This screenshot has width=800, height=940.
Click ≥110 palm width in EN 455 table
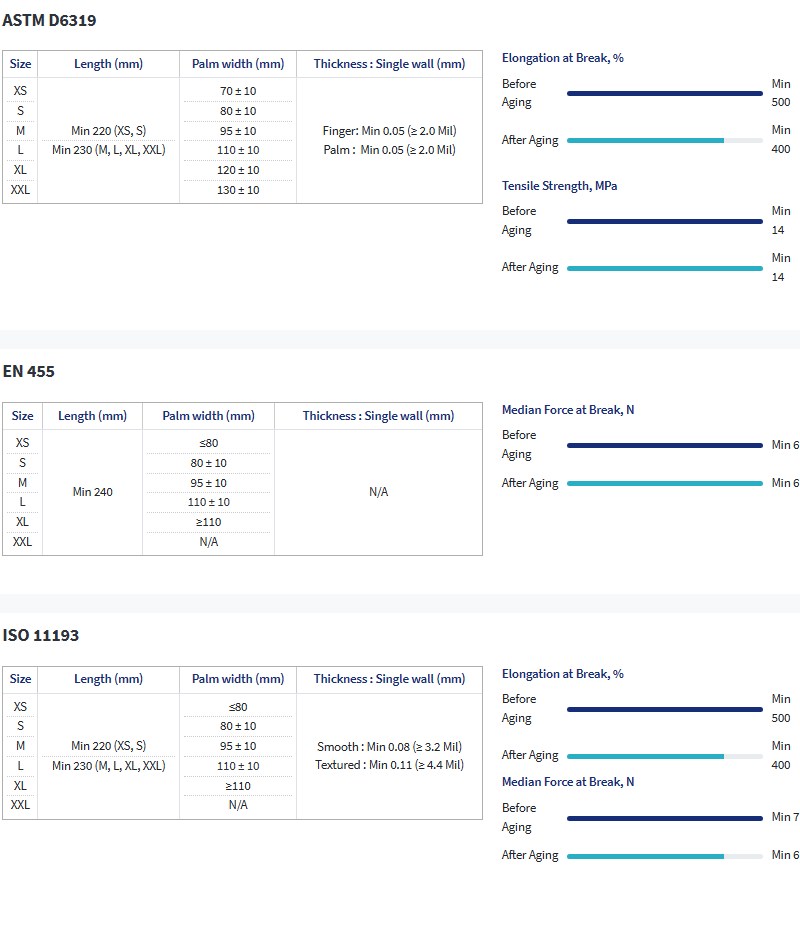[x=208, y=522]
